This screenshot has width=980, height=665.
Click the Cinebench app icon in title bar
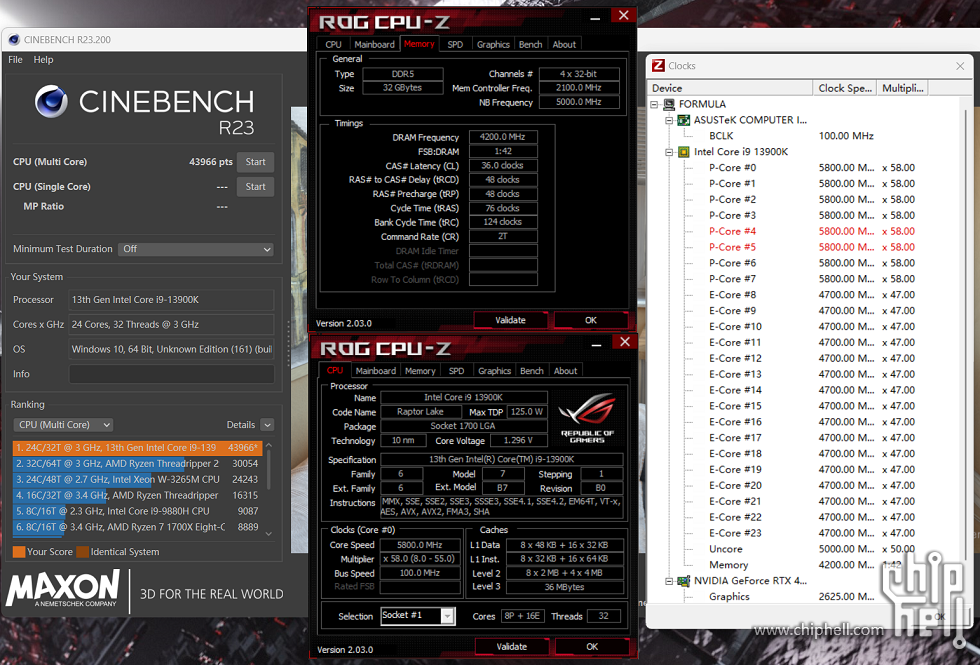point(14,39)
